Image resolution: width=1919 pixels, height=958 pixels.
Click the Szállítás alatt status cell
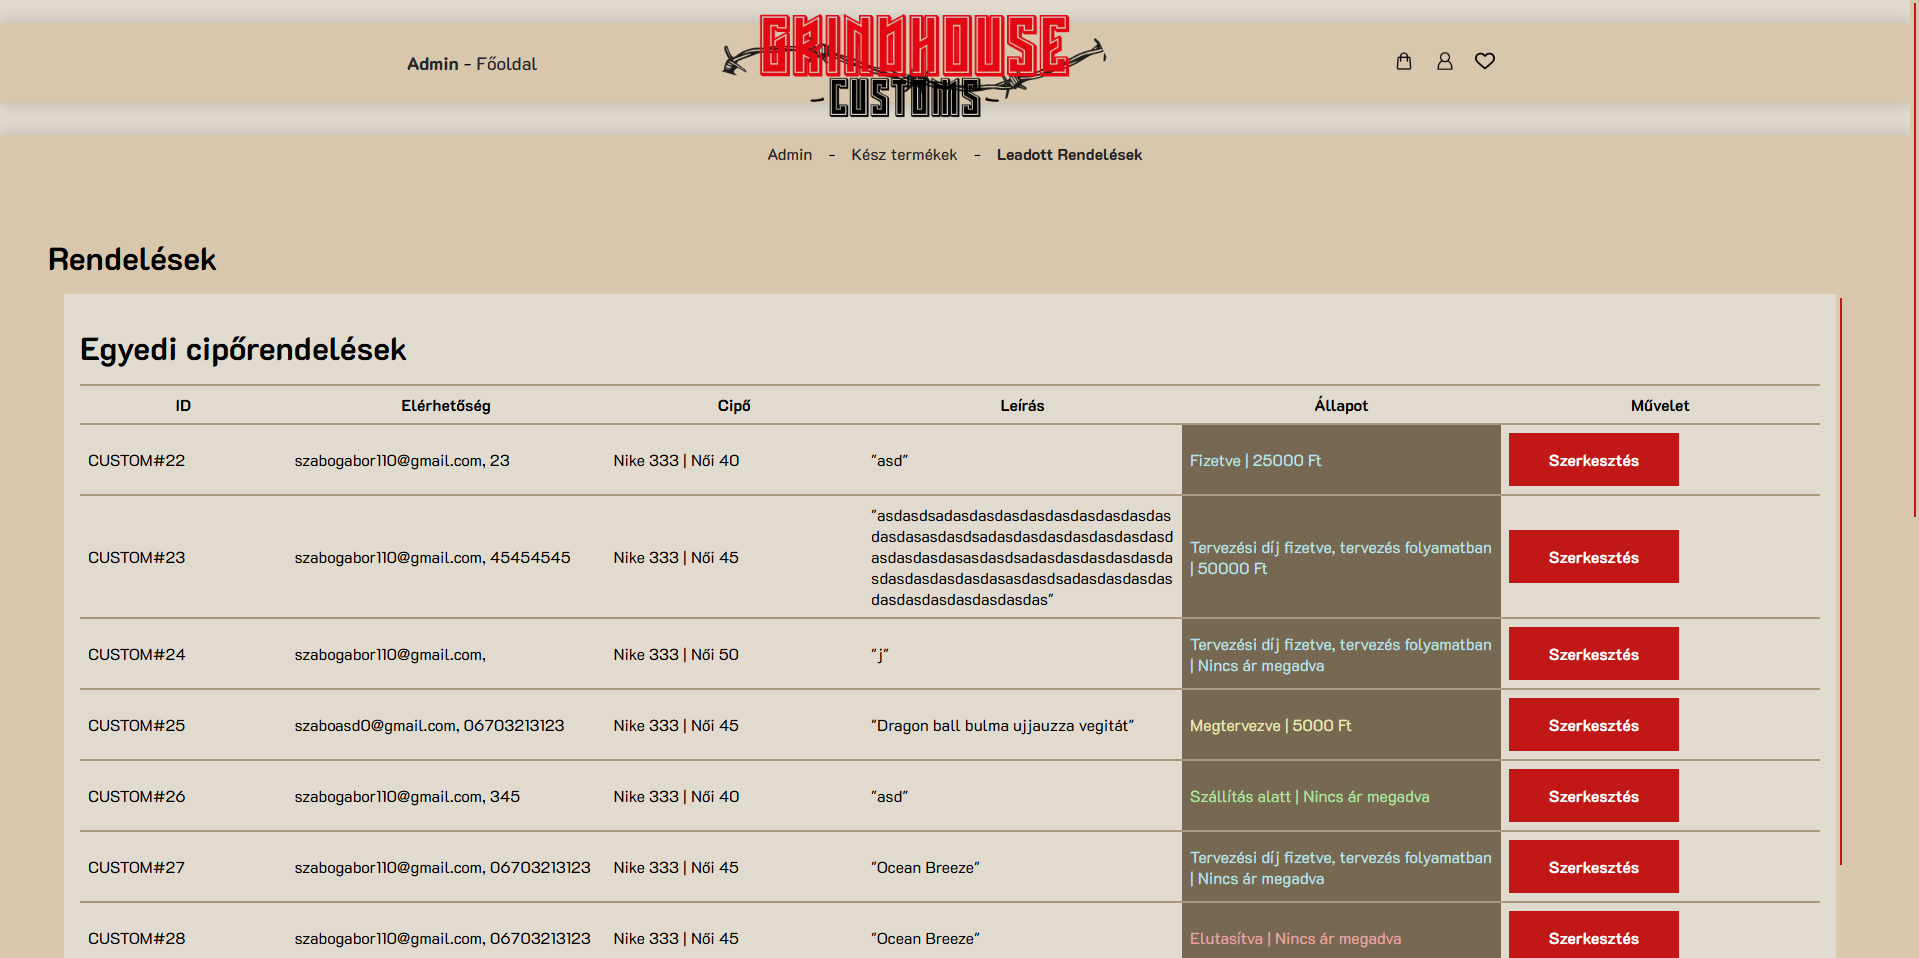(1340, 796)
